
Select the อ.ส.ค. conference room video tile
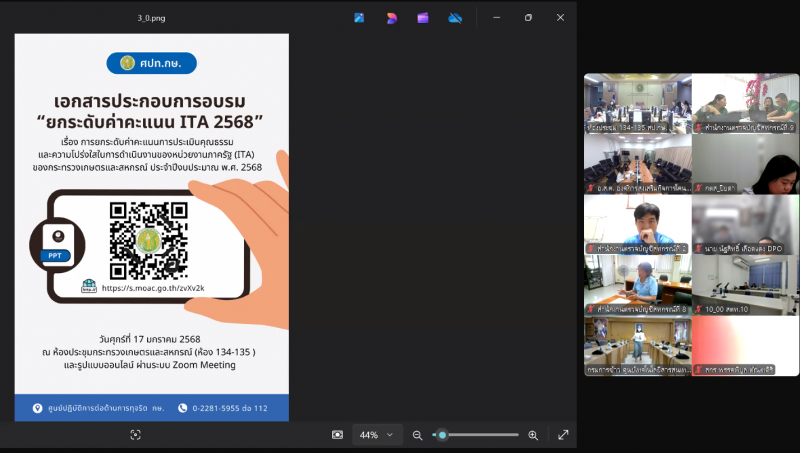pos(638,164)
